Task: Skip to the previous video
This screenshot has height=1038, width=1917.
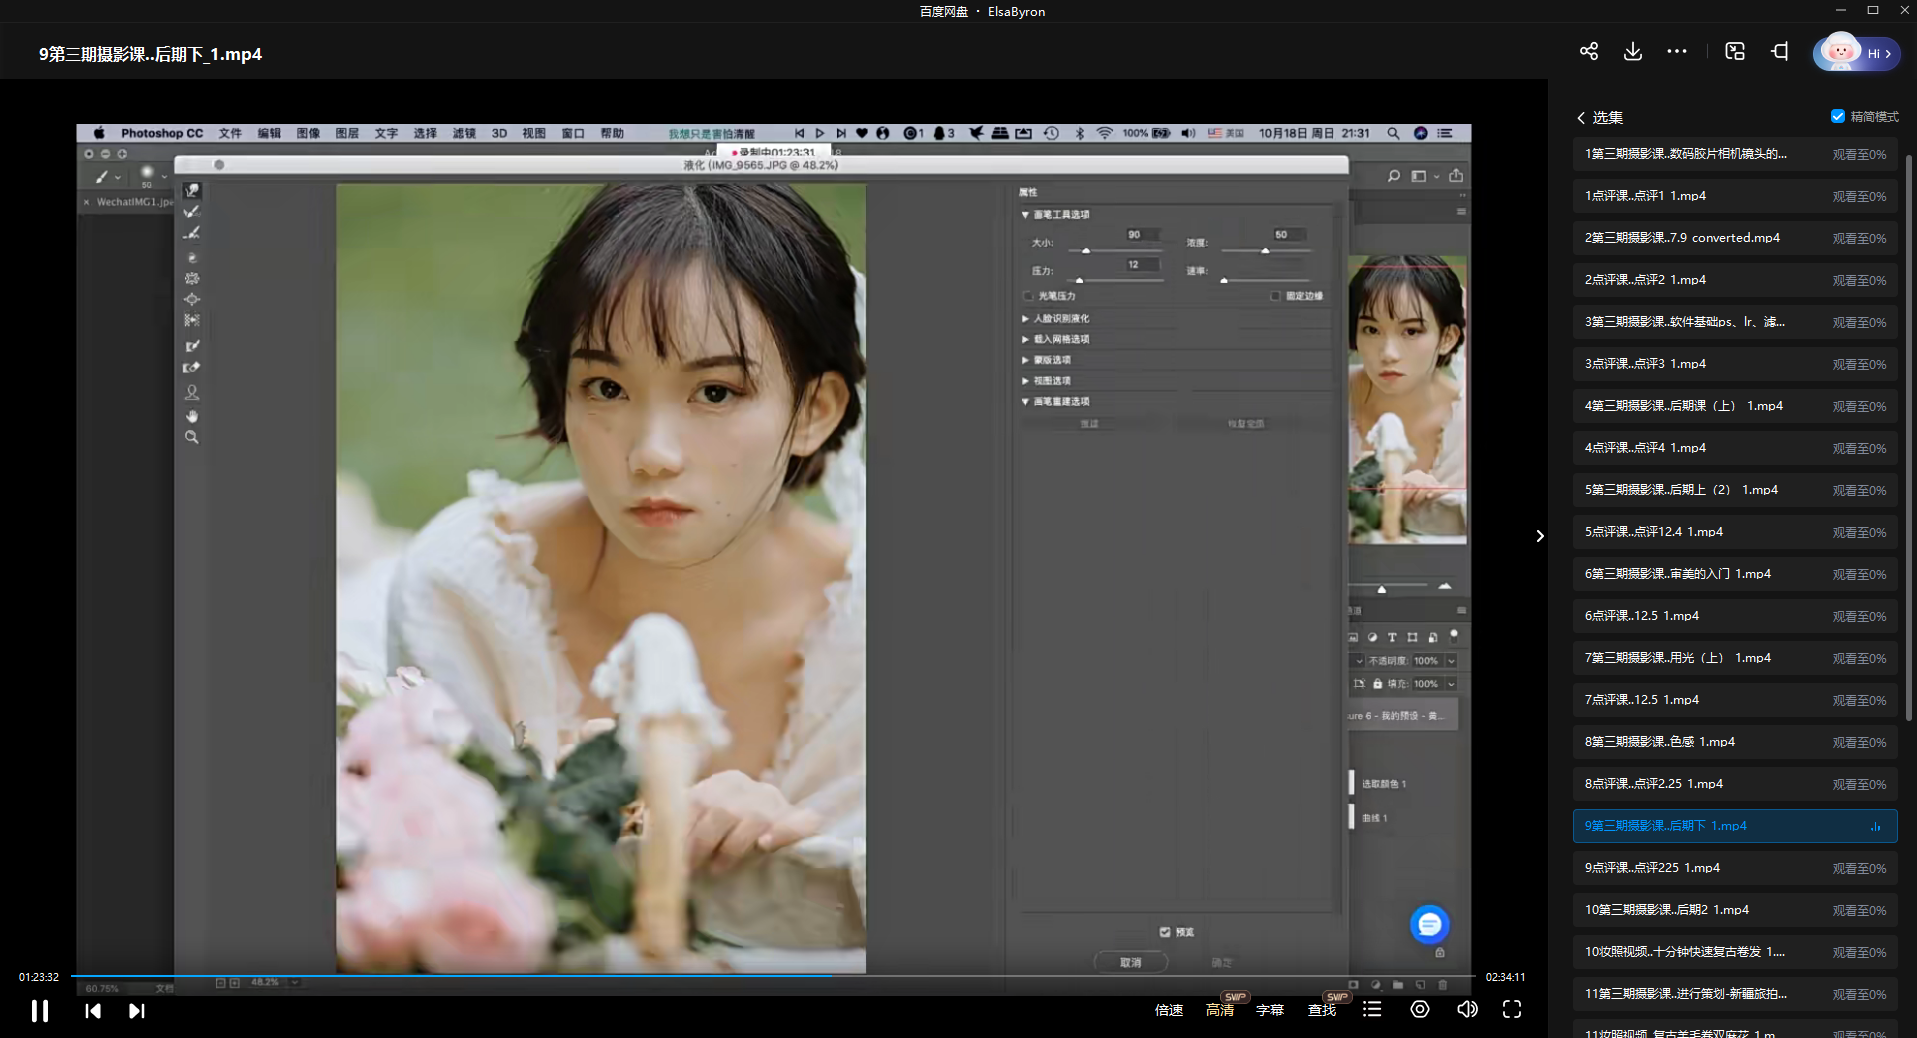Action: (x=93, y=1011)
